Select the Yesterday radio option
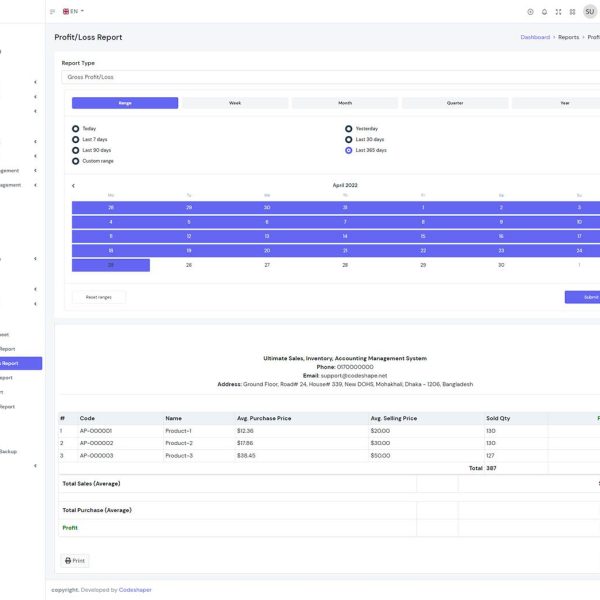 [x=349, y=129]
